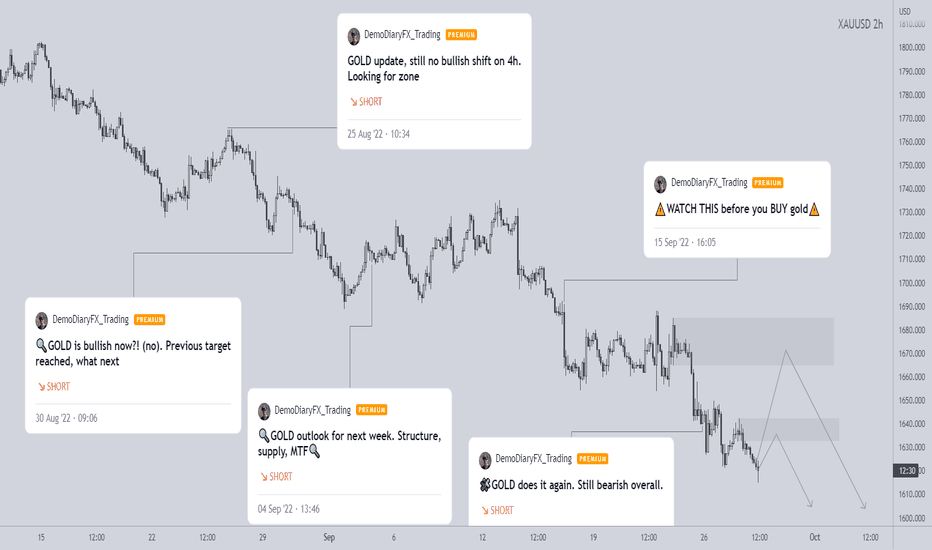This screenshot has height=550, width=932.
Task: Click the PREMIUM badge on 25 Aug post
Action: click(461, 35)
